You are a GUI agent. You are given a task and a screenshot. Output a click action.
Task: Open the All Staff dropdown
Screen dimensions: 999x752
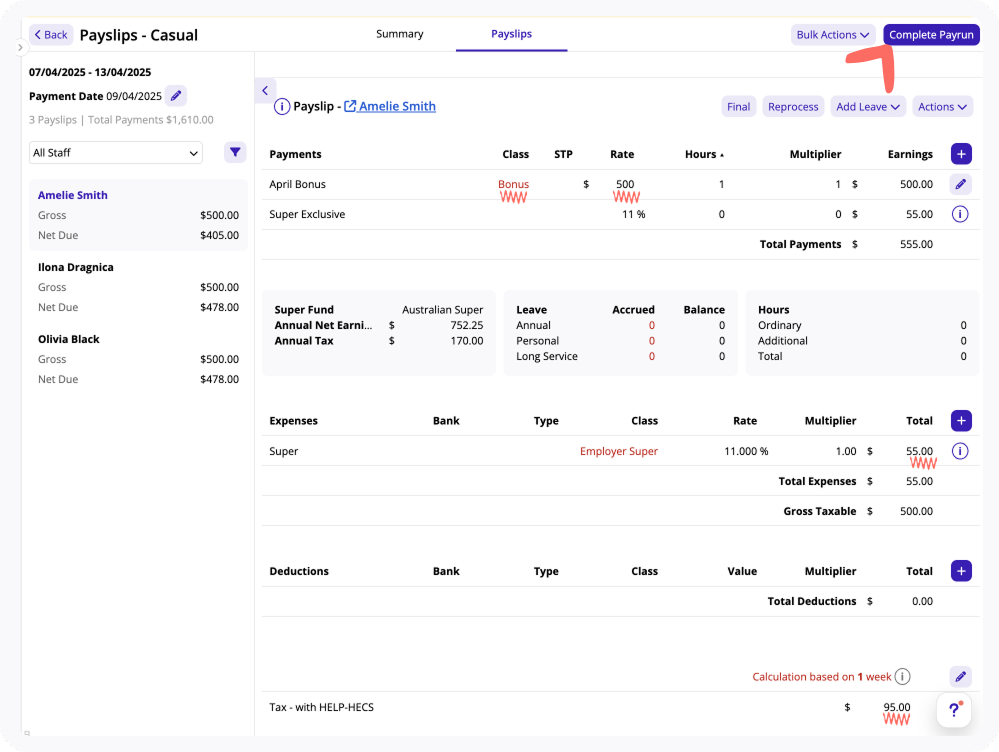point(116,153)
